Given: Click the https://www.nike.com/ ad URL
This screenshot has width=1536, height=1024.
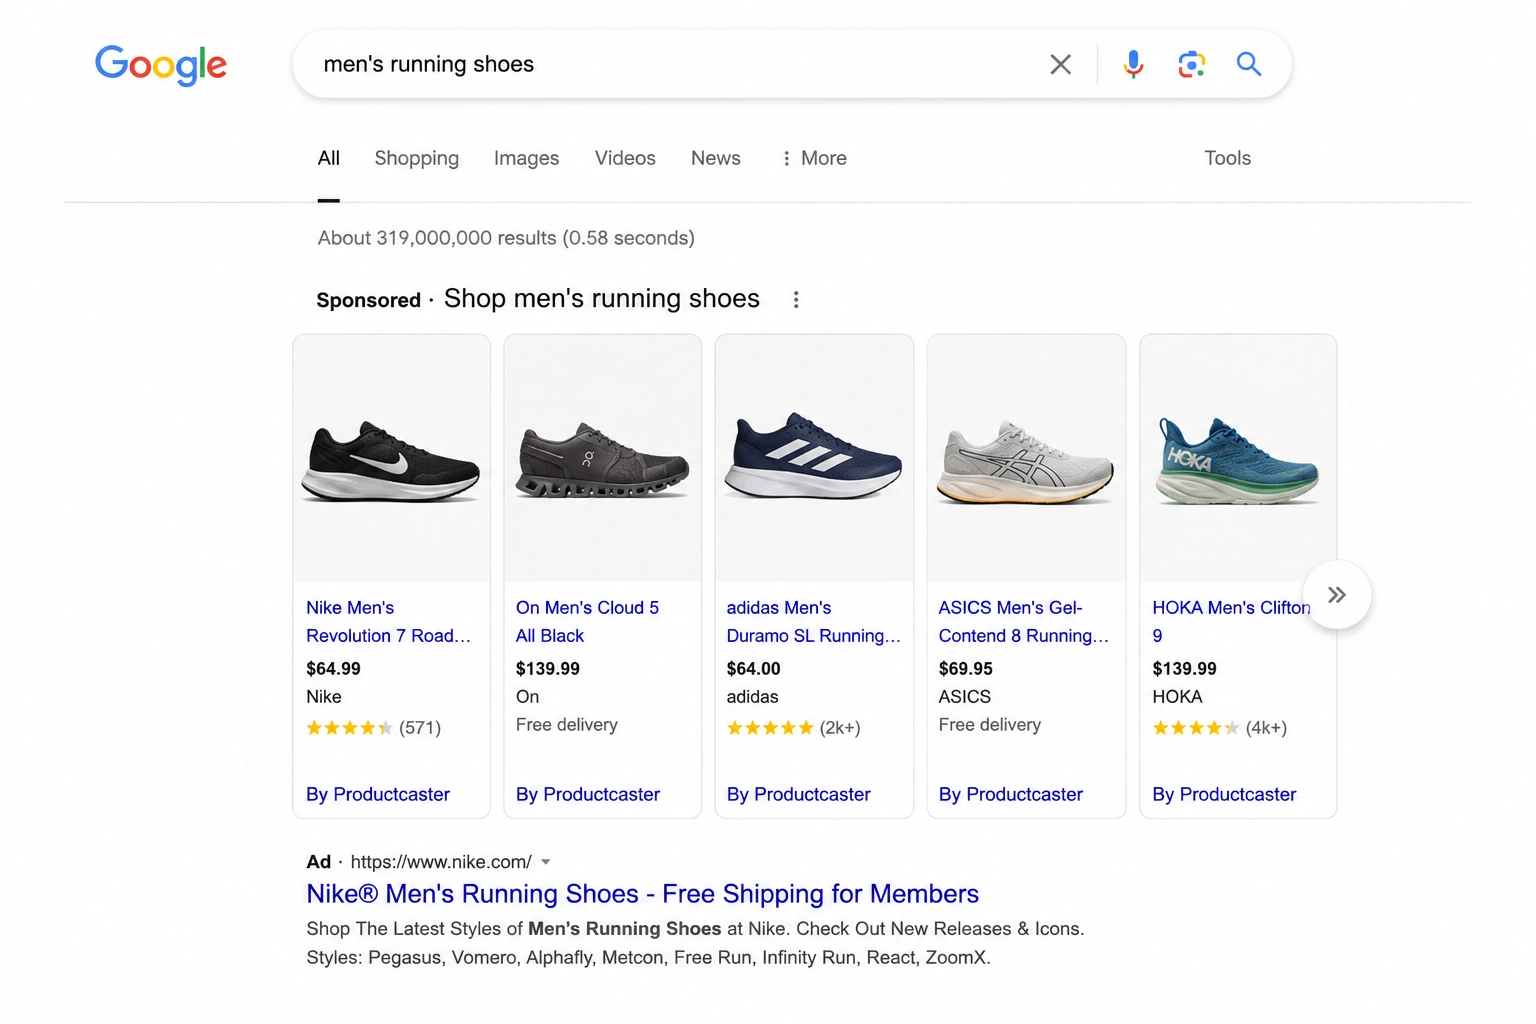Looking at the screenshot, I should coord(441,862).
